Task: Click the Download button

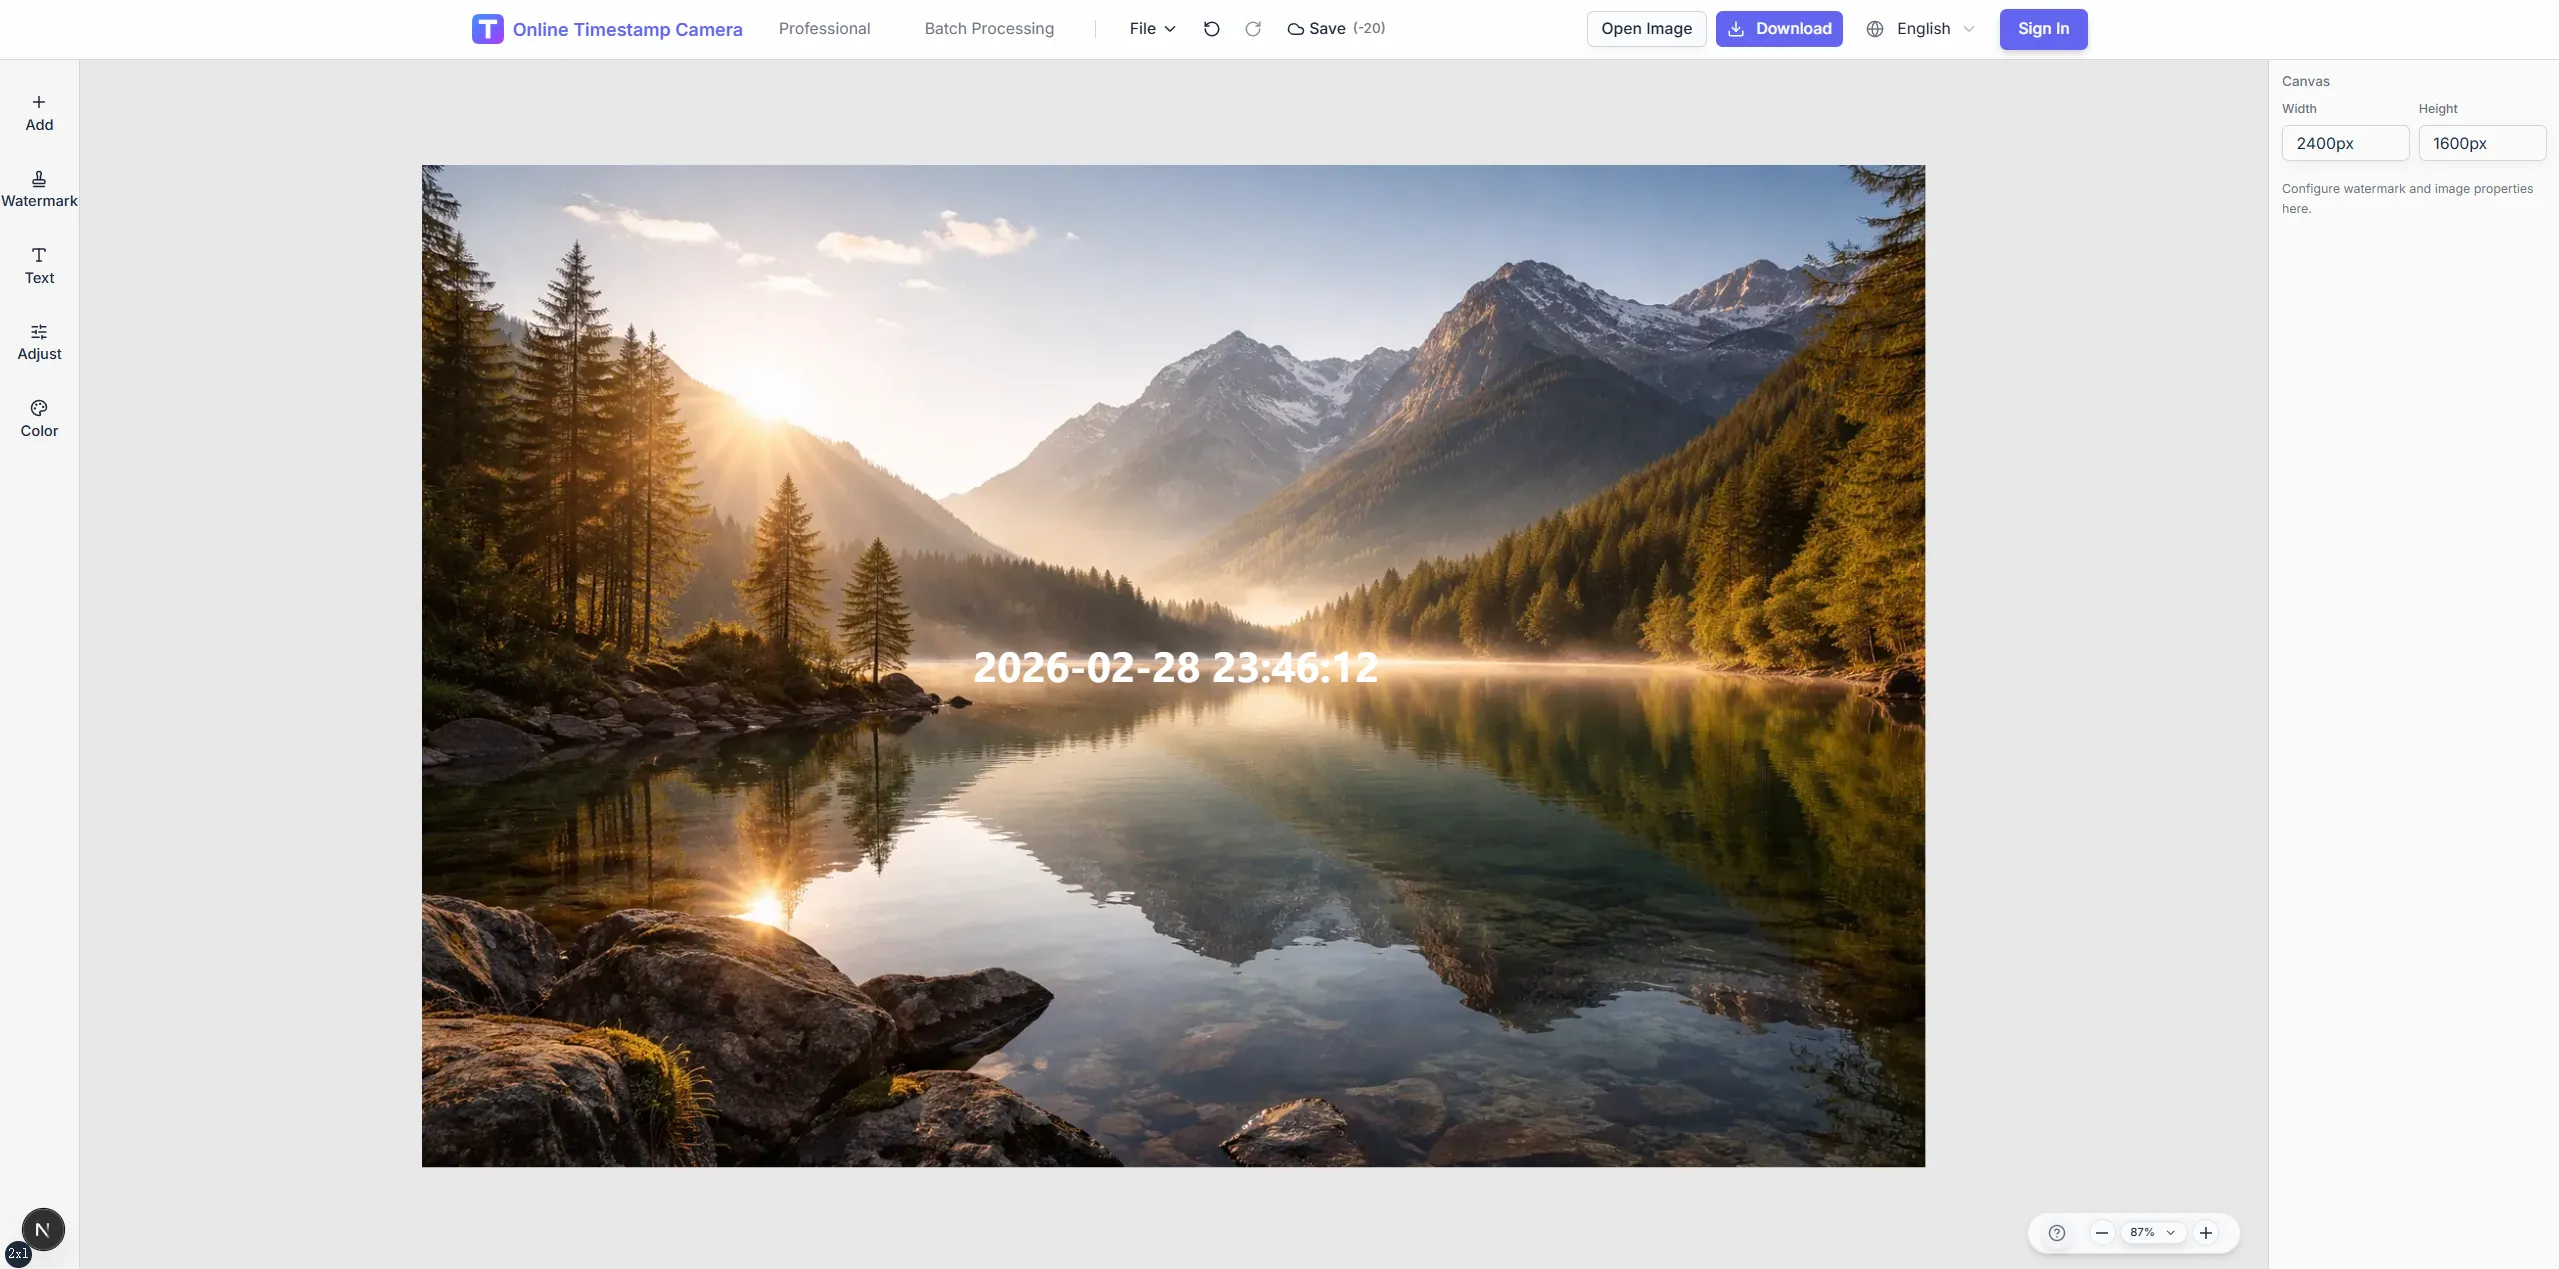Action: [x=1779, y=29]
